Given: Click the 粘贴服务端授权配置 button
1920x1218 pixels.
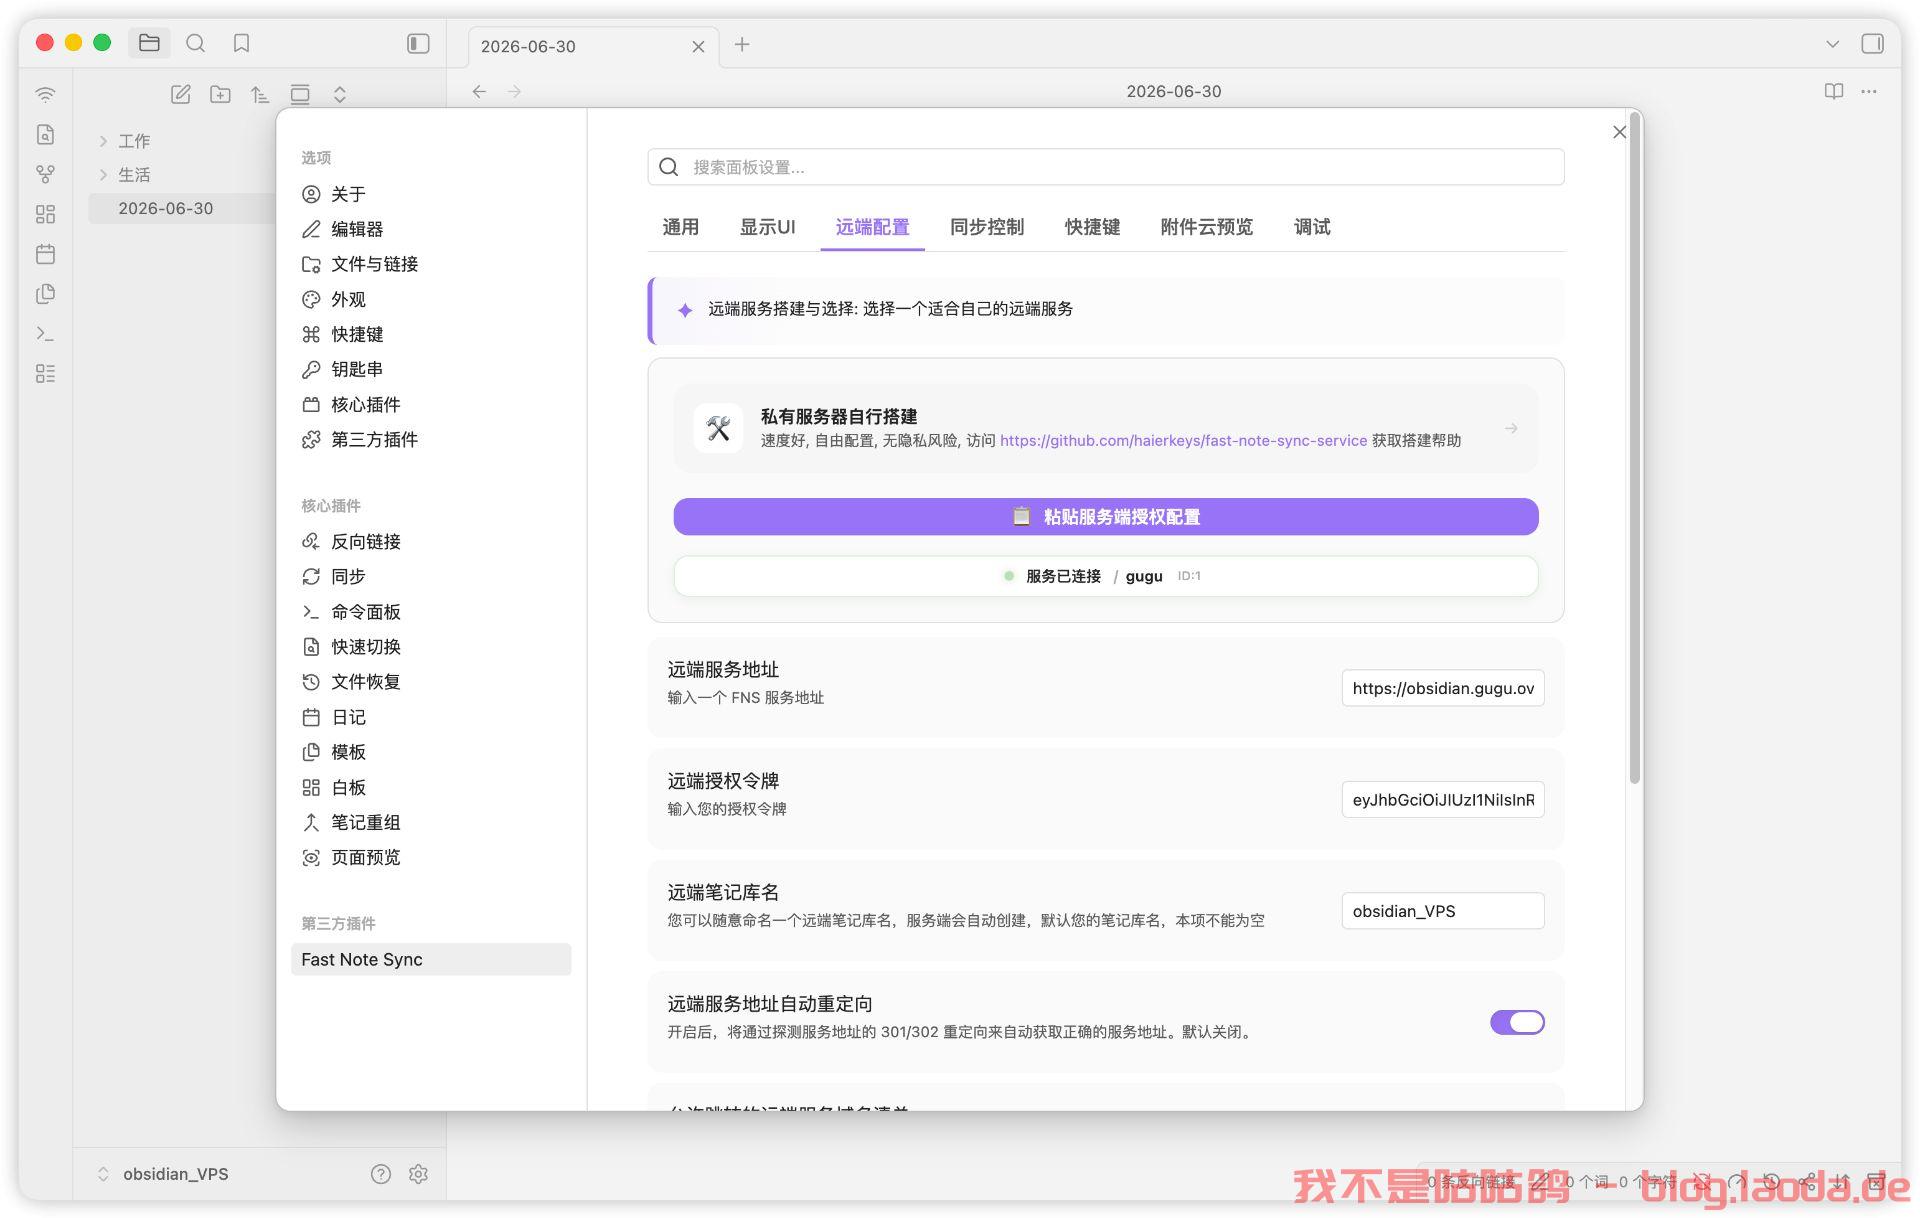Looking at the screenshot, I should 1105,516.
